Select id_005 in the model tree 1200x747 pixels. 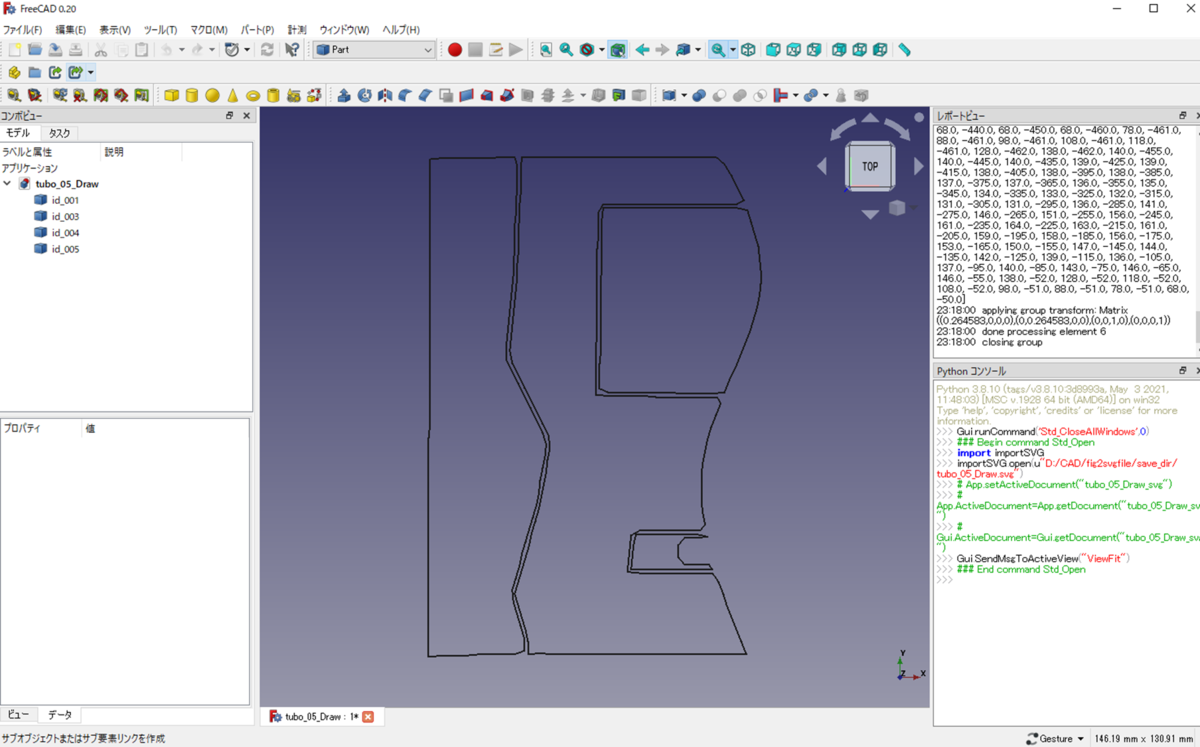pyautogui.click(x=65, y=249)
